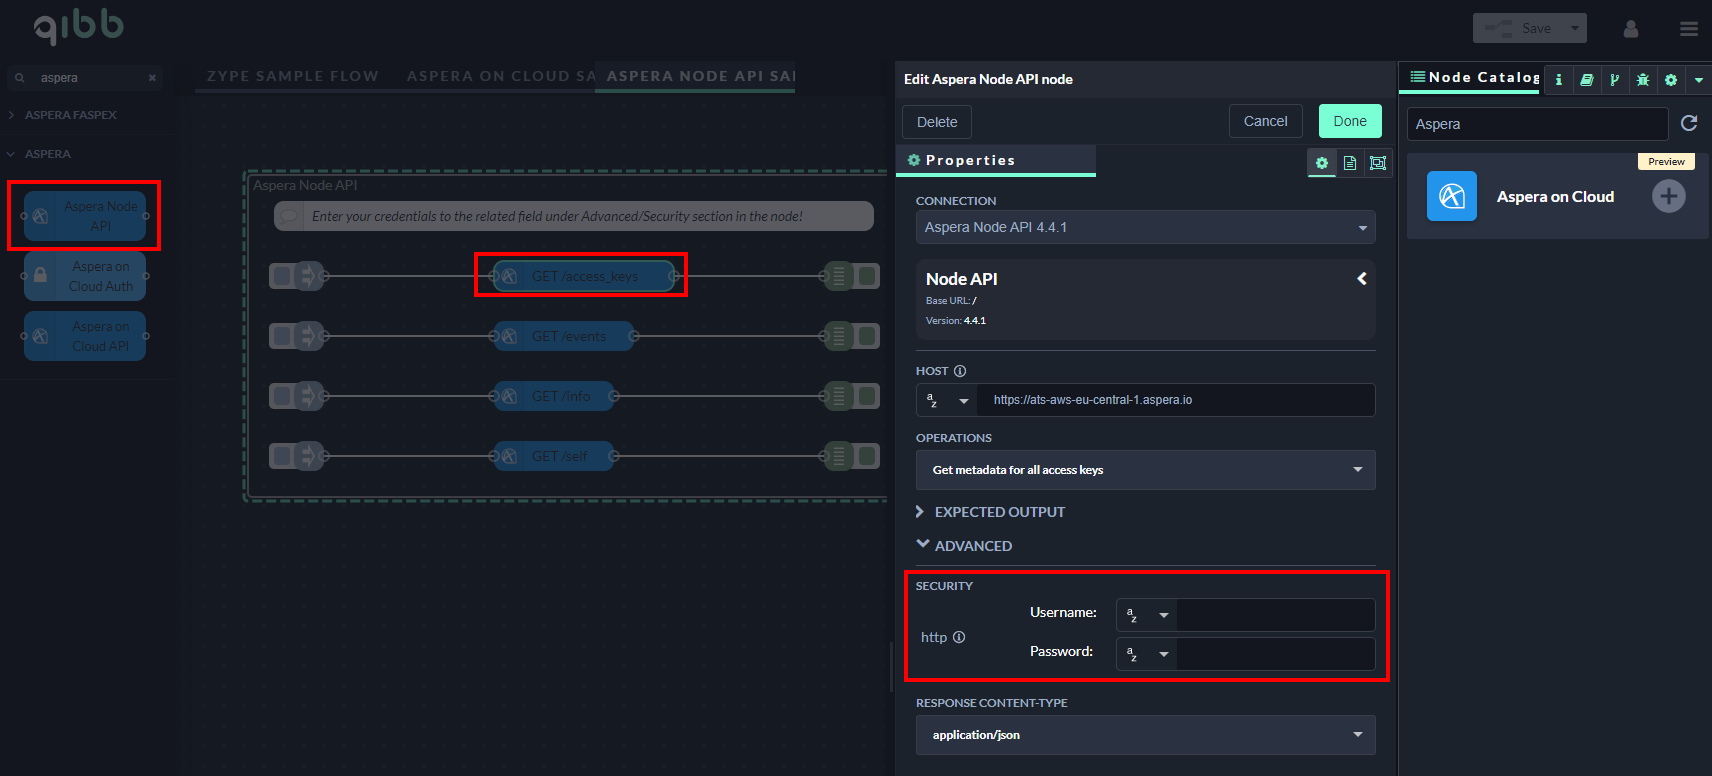Click the info sidebar icon
Viewport: 1712px width, 776px height.
tap(1558, 80)
